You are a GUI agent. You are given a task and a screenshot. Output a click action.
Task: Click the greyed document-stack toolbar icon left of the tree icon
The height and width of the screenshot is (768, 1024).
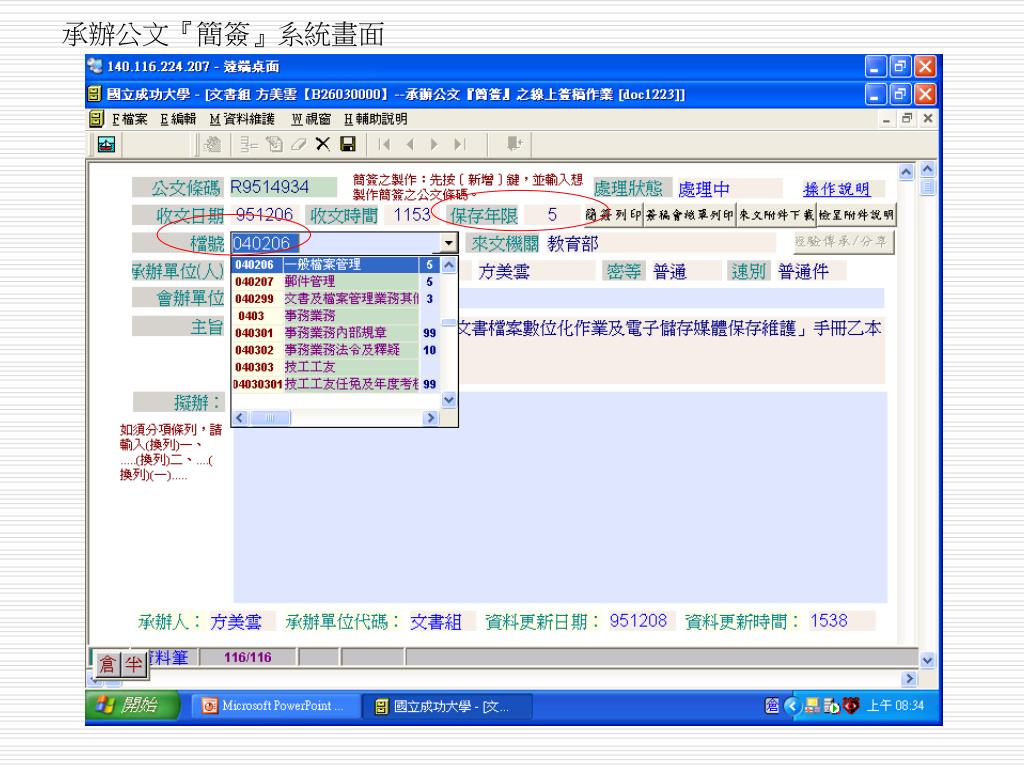click(212, 144)
